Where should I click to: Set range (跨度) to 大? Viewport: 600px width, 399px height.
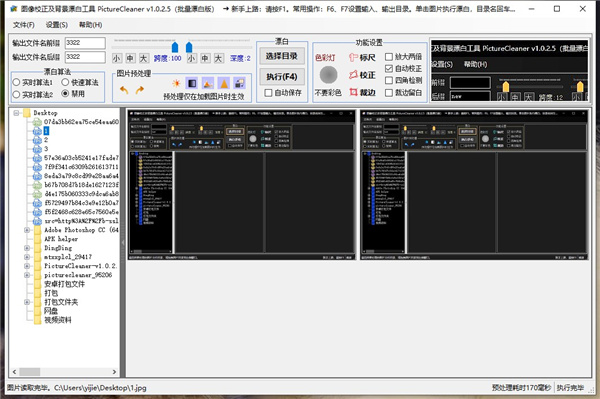[x=143, y=58]
